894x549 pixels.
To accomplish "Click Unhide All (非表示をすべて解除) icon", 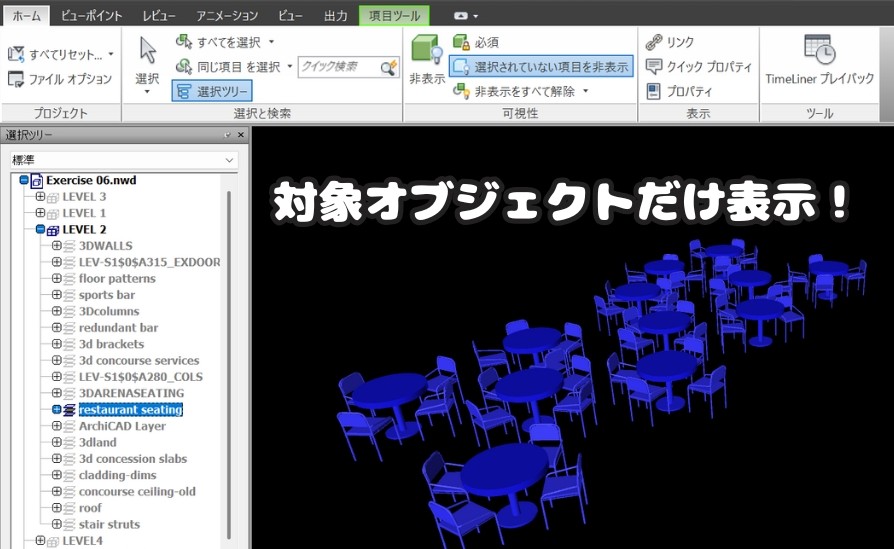I will [461, 91].
